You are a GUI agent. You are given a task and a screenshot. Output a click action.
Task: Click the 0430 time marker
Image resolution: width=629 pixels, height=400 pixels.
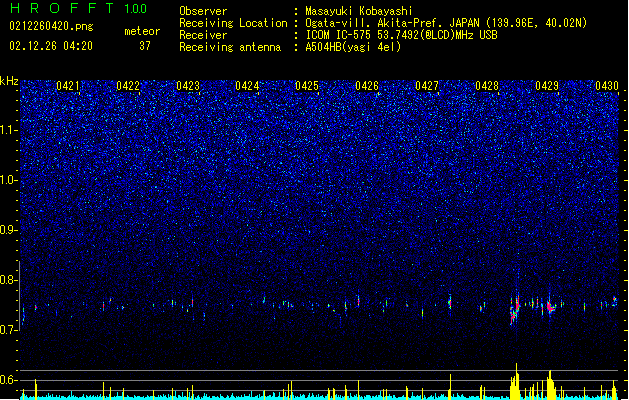tap(607, 86)
